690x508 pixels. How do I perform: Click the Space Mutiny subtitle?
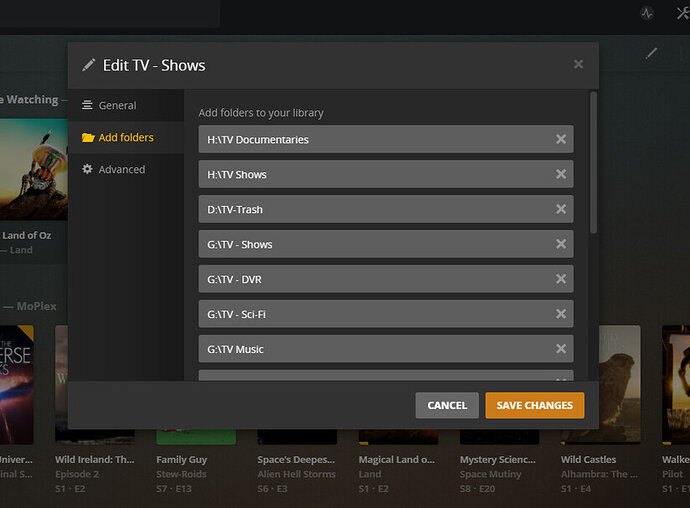pos(490,474)
